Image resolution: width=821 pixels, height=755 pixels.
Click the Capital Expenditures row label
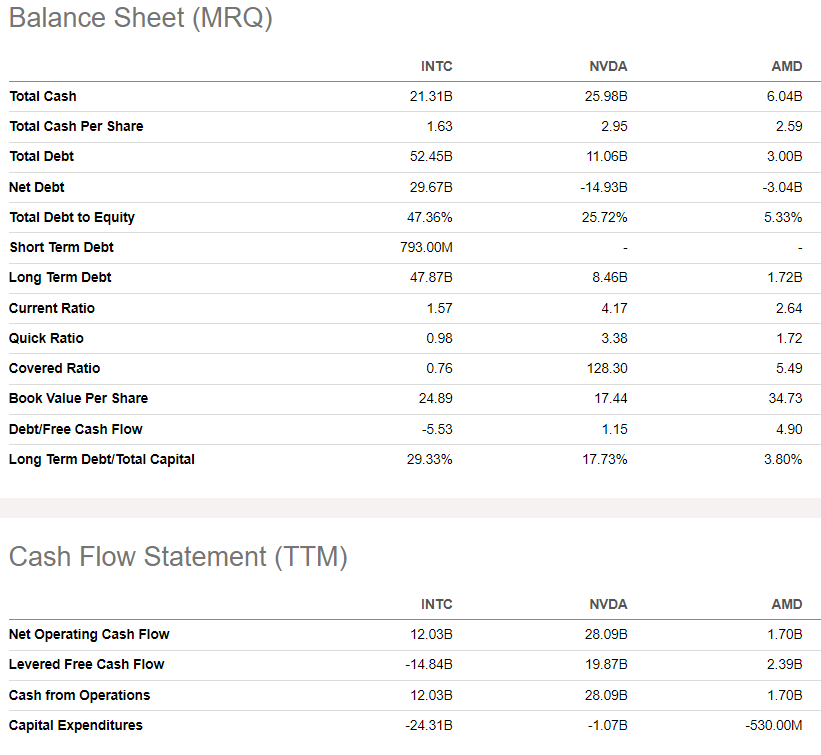76,725
